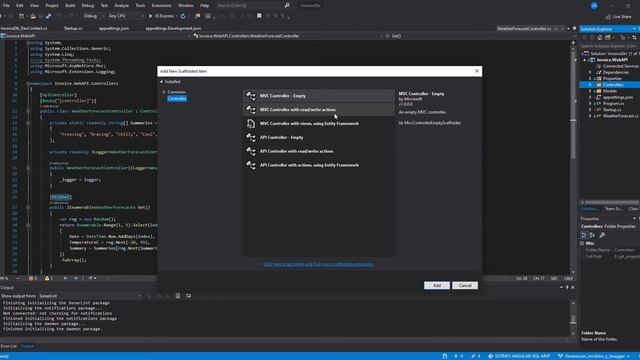
Task: Click Live Share button
Action: point(618,17)
